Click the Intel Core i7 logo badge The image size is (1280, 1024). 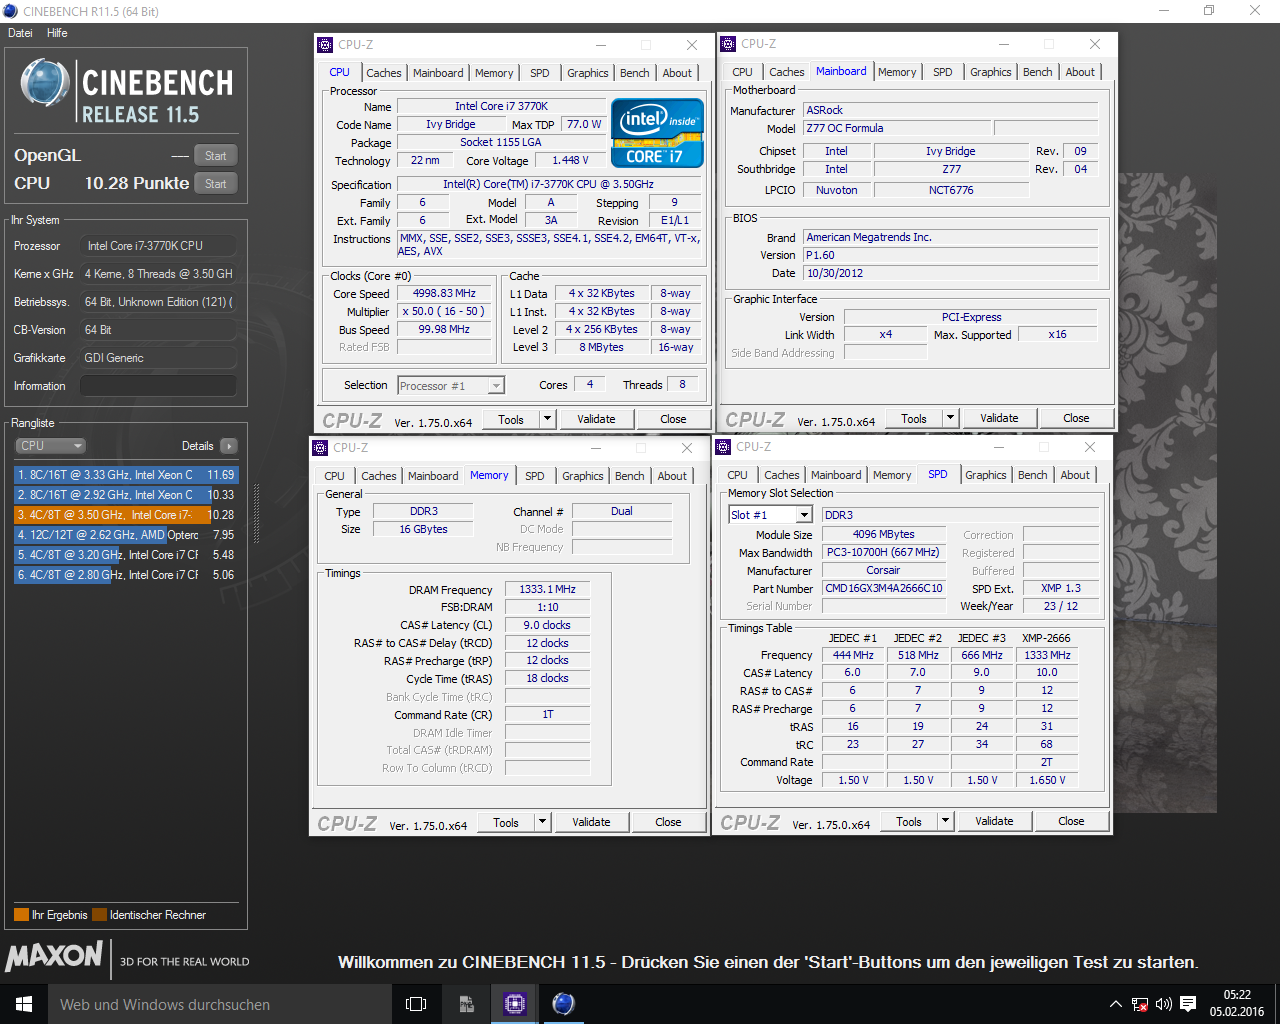click(657, 133)
